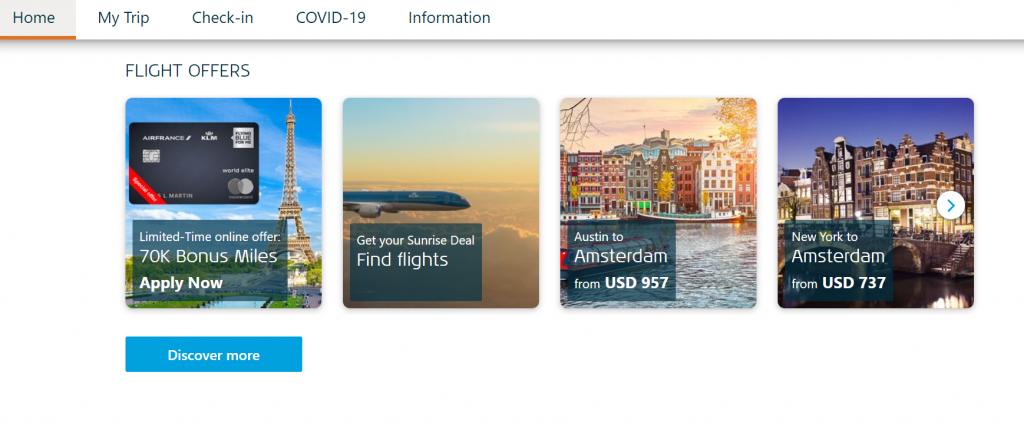Open the COVID-19 tab
This screenshot has width=1024, height=432.
tap(330, 18)
